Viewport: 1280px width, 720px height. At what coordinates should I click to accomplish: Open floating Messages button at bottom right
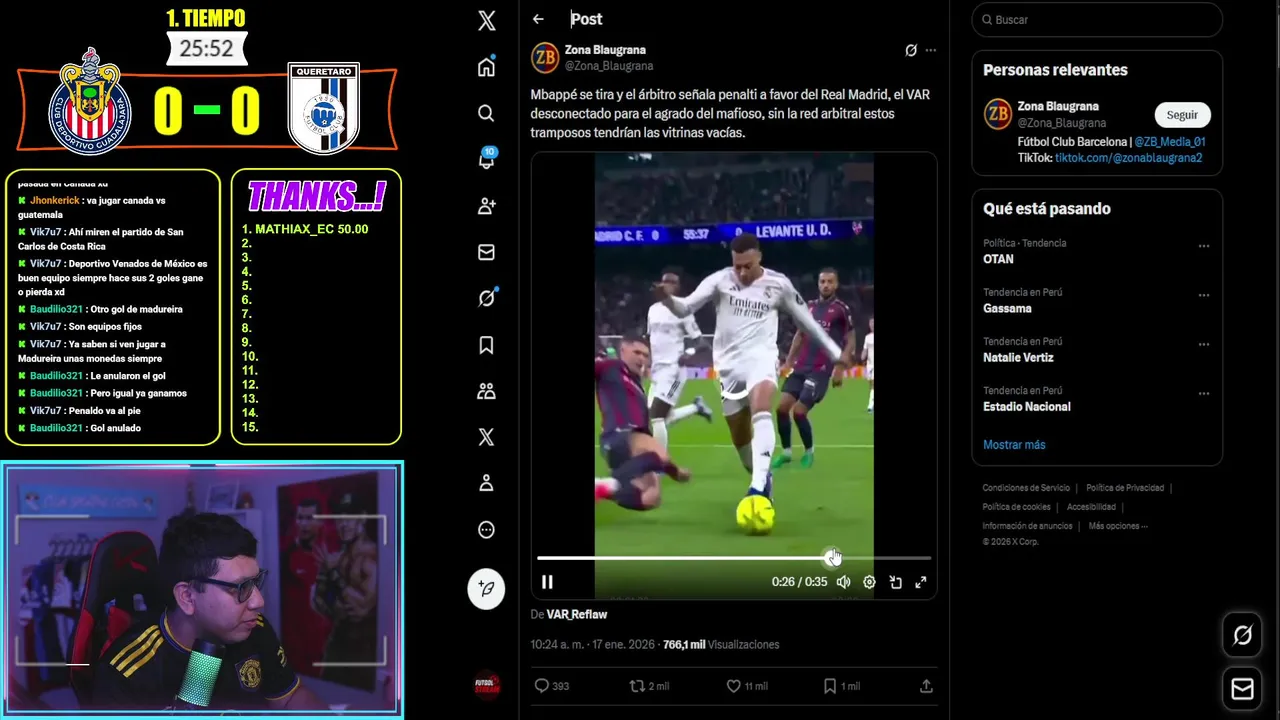click(x=1242, y=690)
